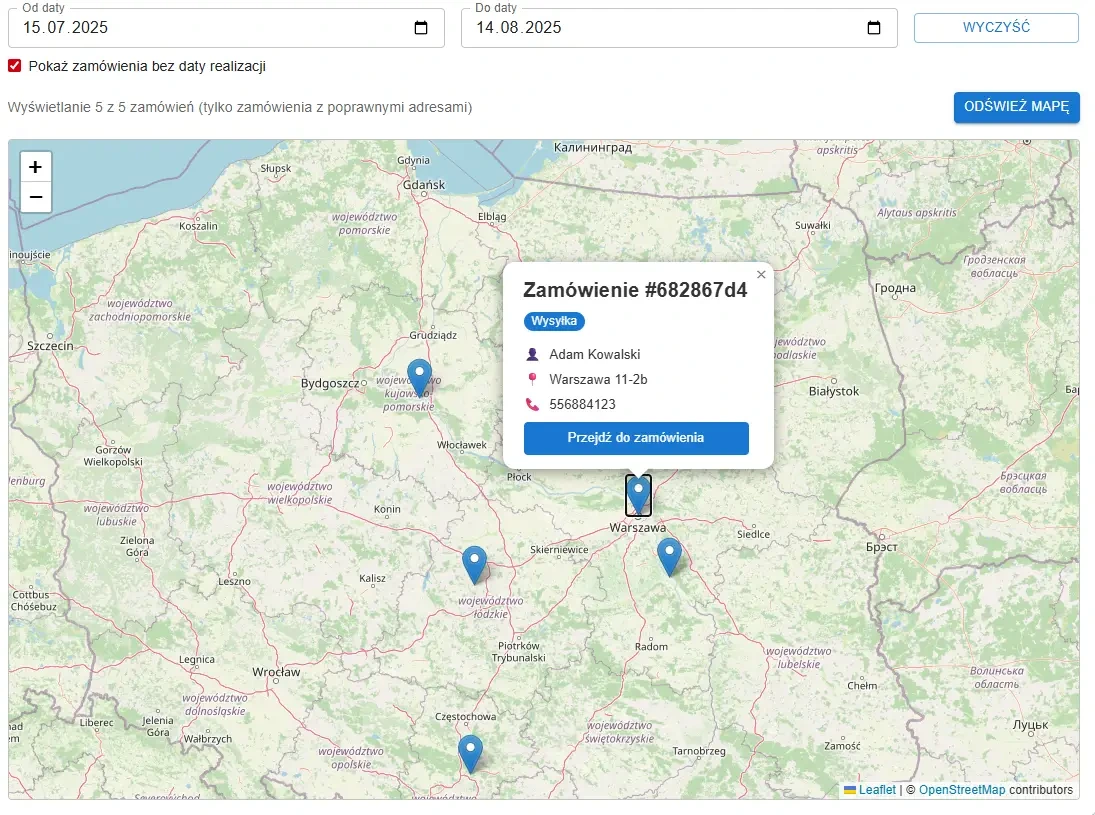Click Przejdź do zamówienia button

[x=635, y=438]
